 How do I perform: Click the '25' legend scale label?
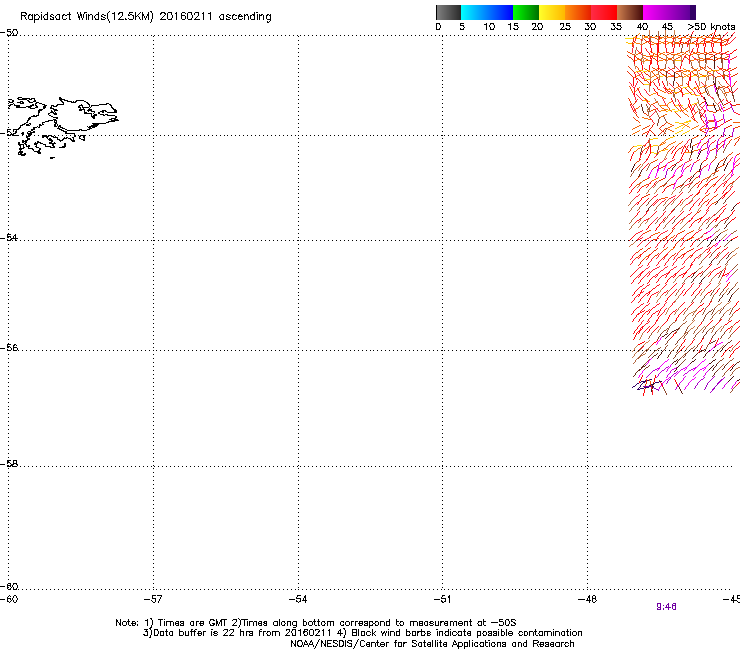point(565,27)
